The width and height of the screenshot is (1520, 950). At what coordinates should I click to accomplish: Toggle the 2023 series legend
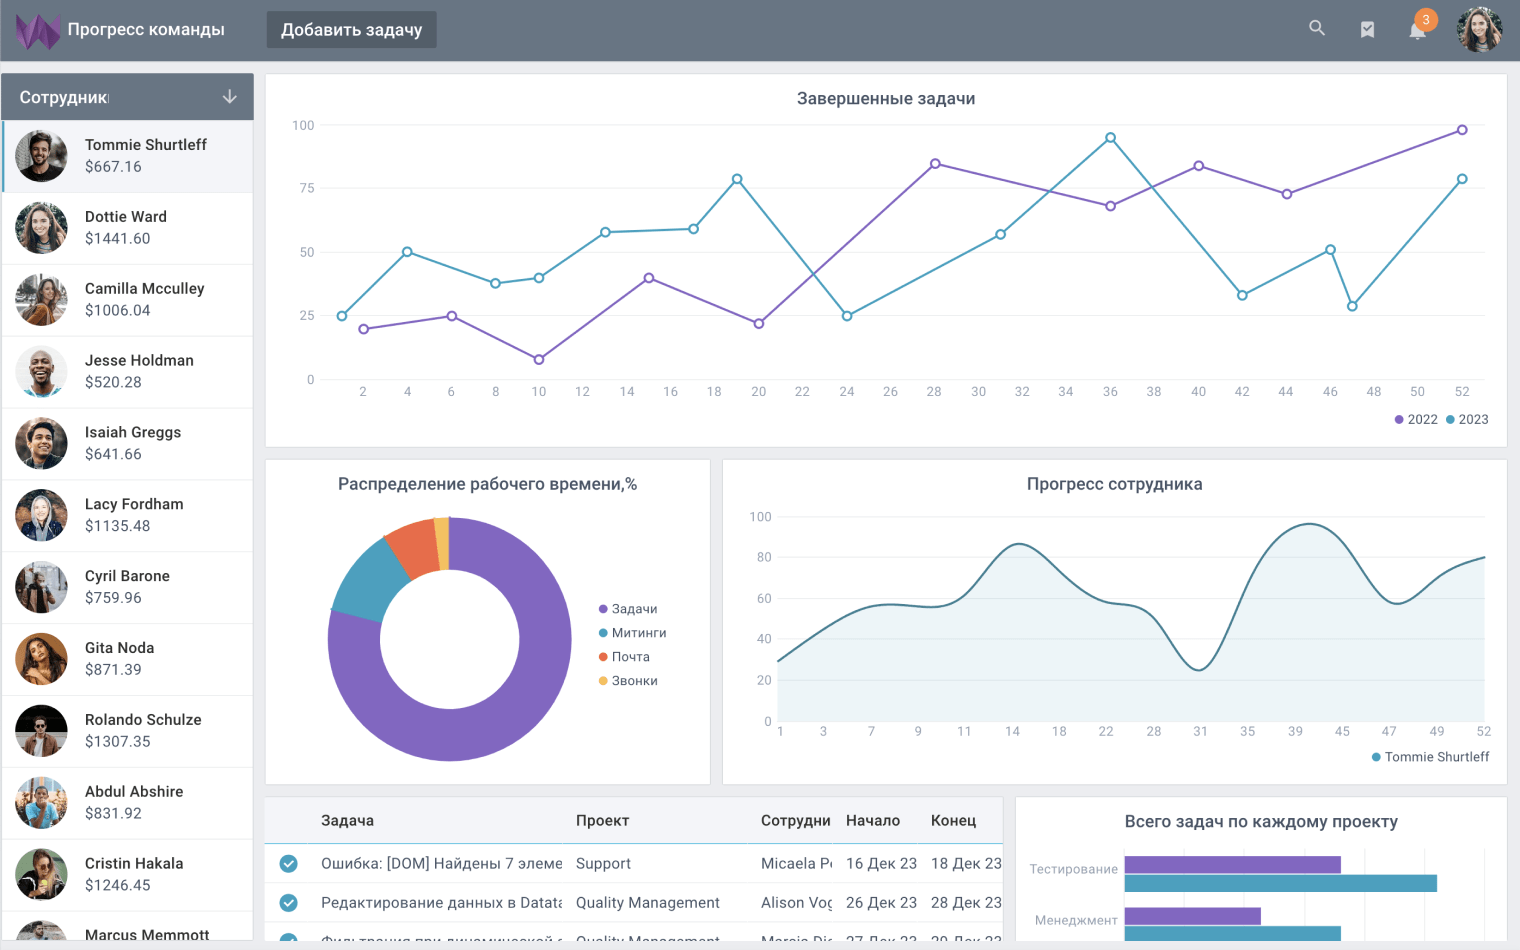(x=1467, y=420)
